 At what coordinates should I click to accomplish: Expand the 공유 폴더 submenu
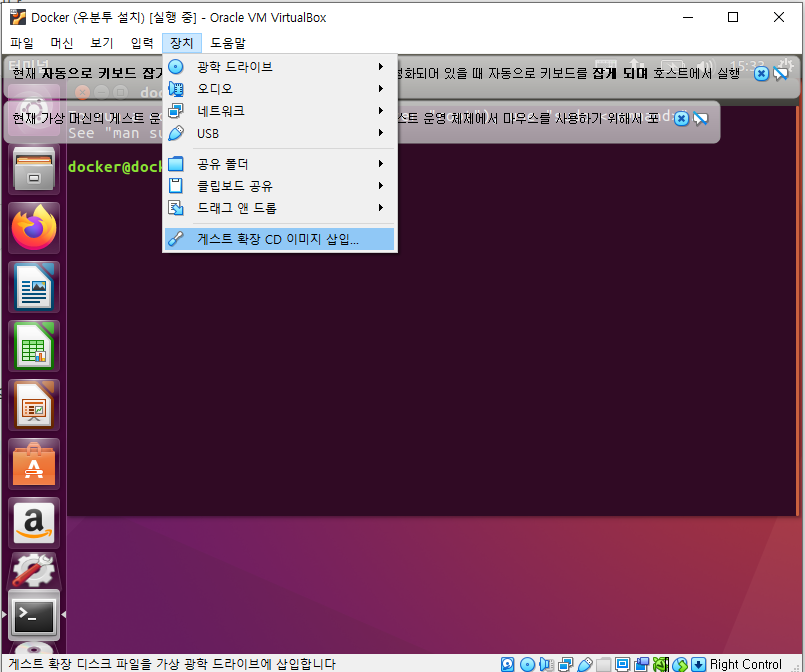[280, 164]
